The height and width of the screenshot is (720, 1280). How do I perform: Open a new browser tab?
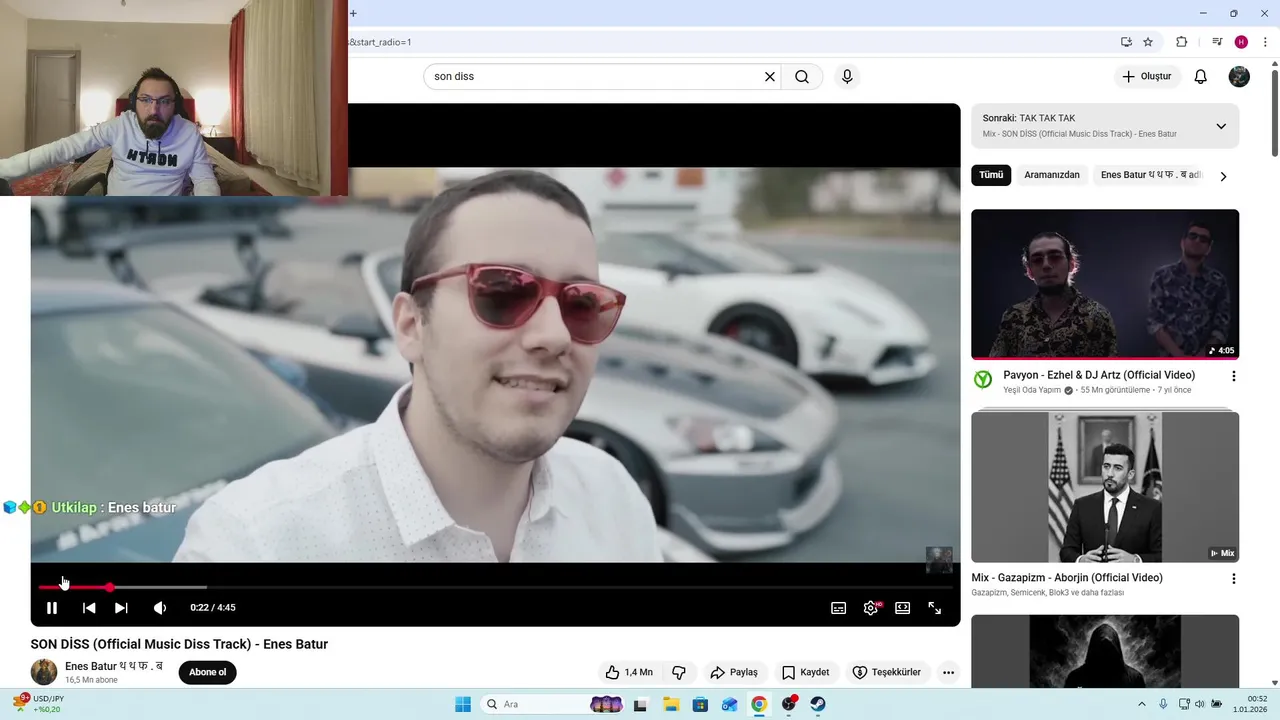[x=353, y=13]
